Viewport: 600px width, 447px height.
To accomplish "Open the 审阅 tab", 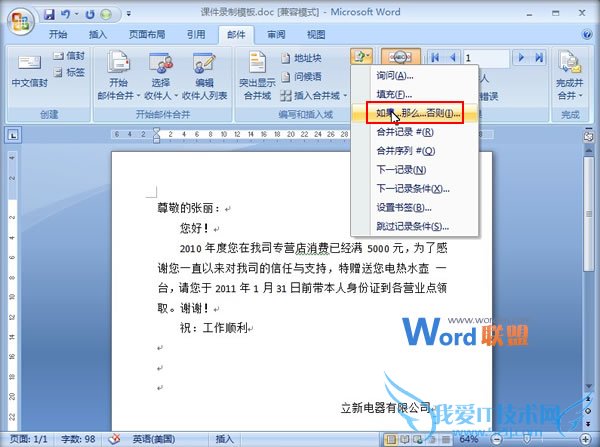I will [276, 34].
